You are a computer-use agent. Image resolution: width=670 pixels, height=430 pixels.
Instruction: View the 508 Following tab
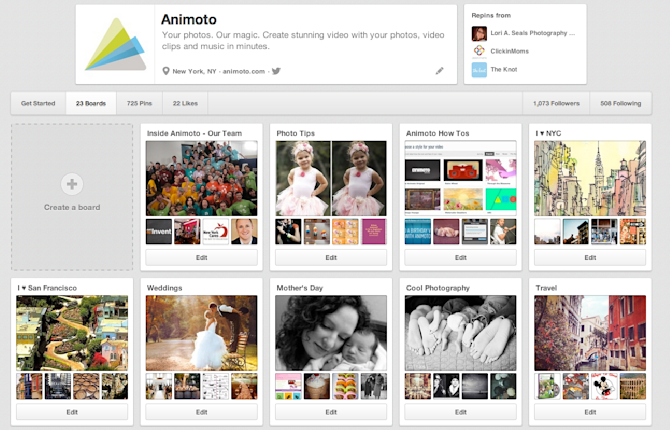tap(620, 103)
